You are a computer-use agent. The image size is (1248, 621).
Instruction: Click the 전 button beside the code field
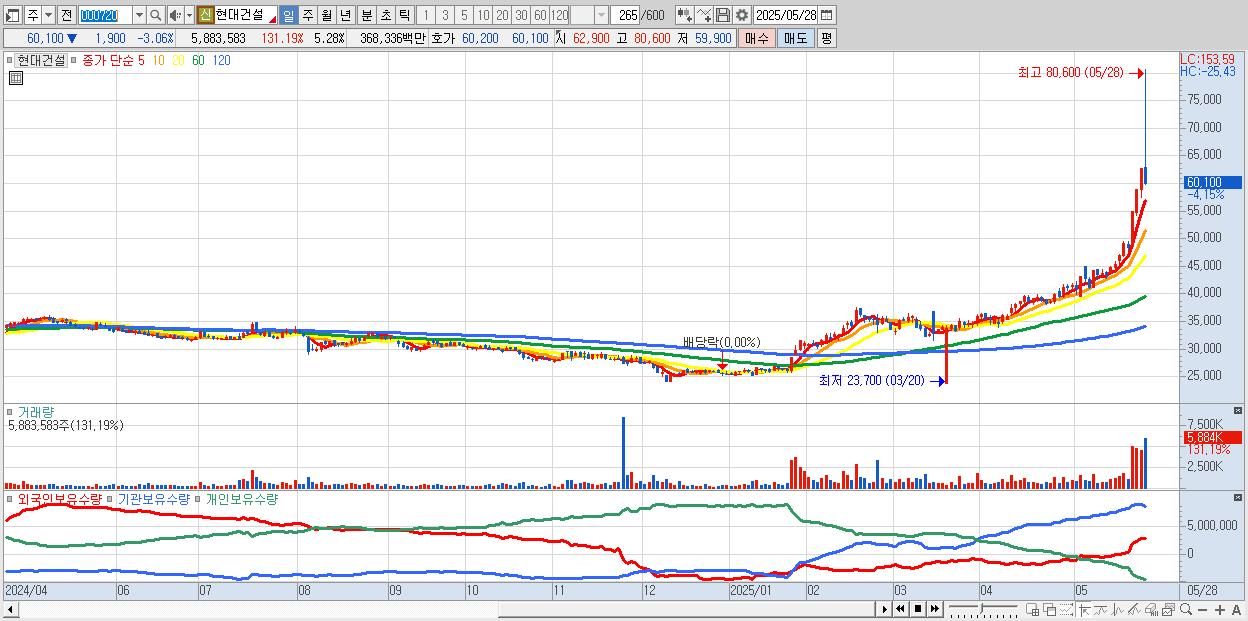[66, 15]
